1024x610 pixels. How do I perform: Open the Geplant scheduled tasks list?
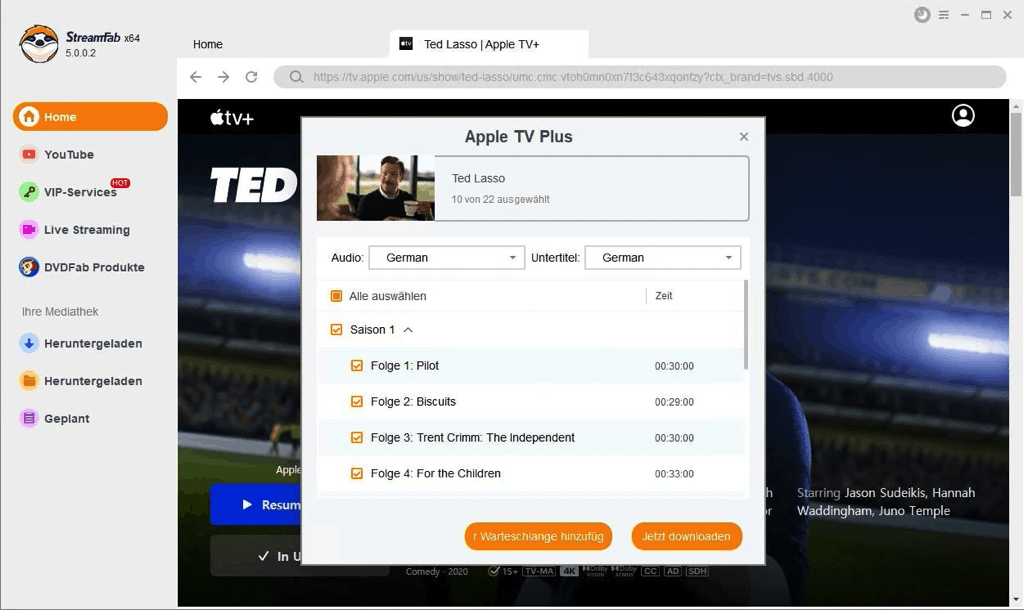(66, 419)
